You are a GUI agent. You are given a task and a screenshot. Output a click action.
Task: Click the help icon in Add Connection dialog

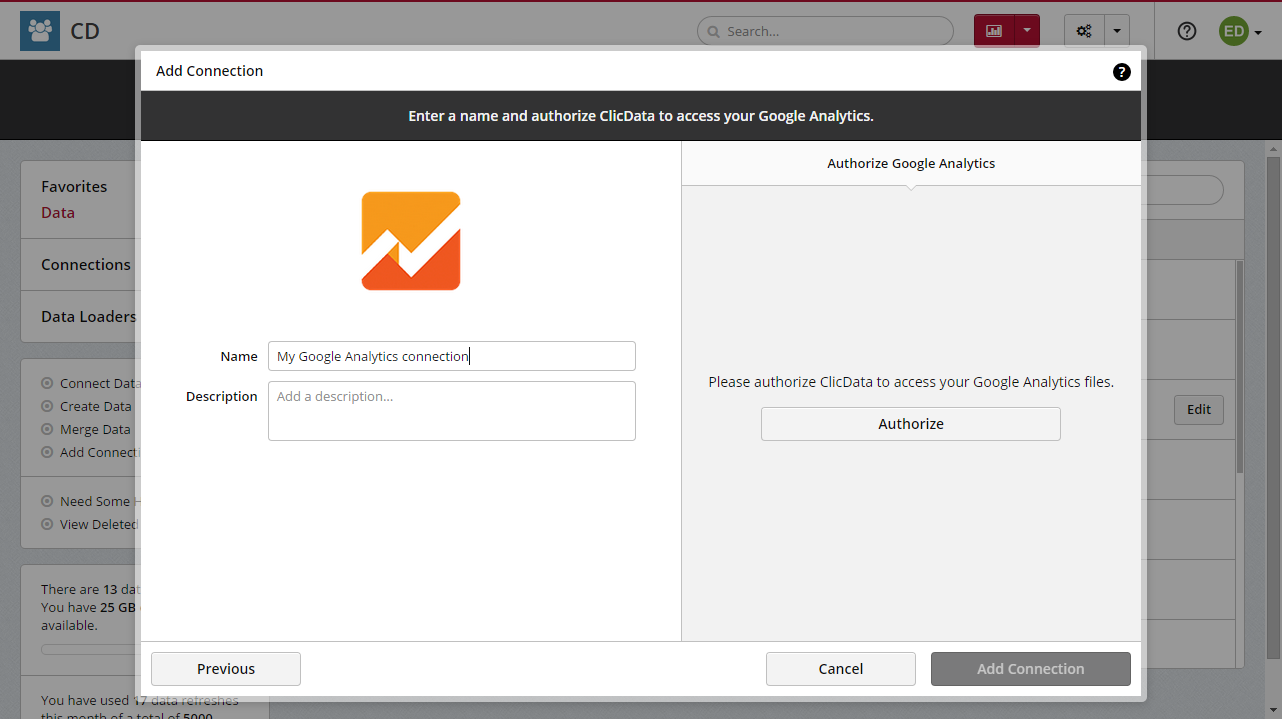point(1121,72)
